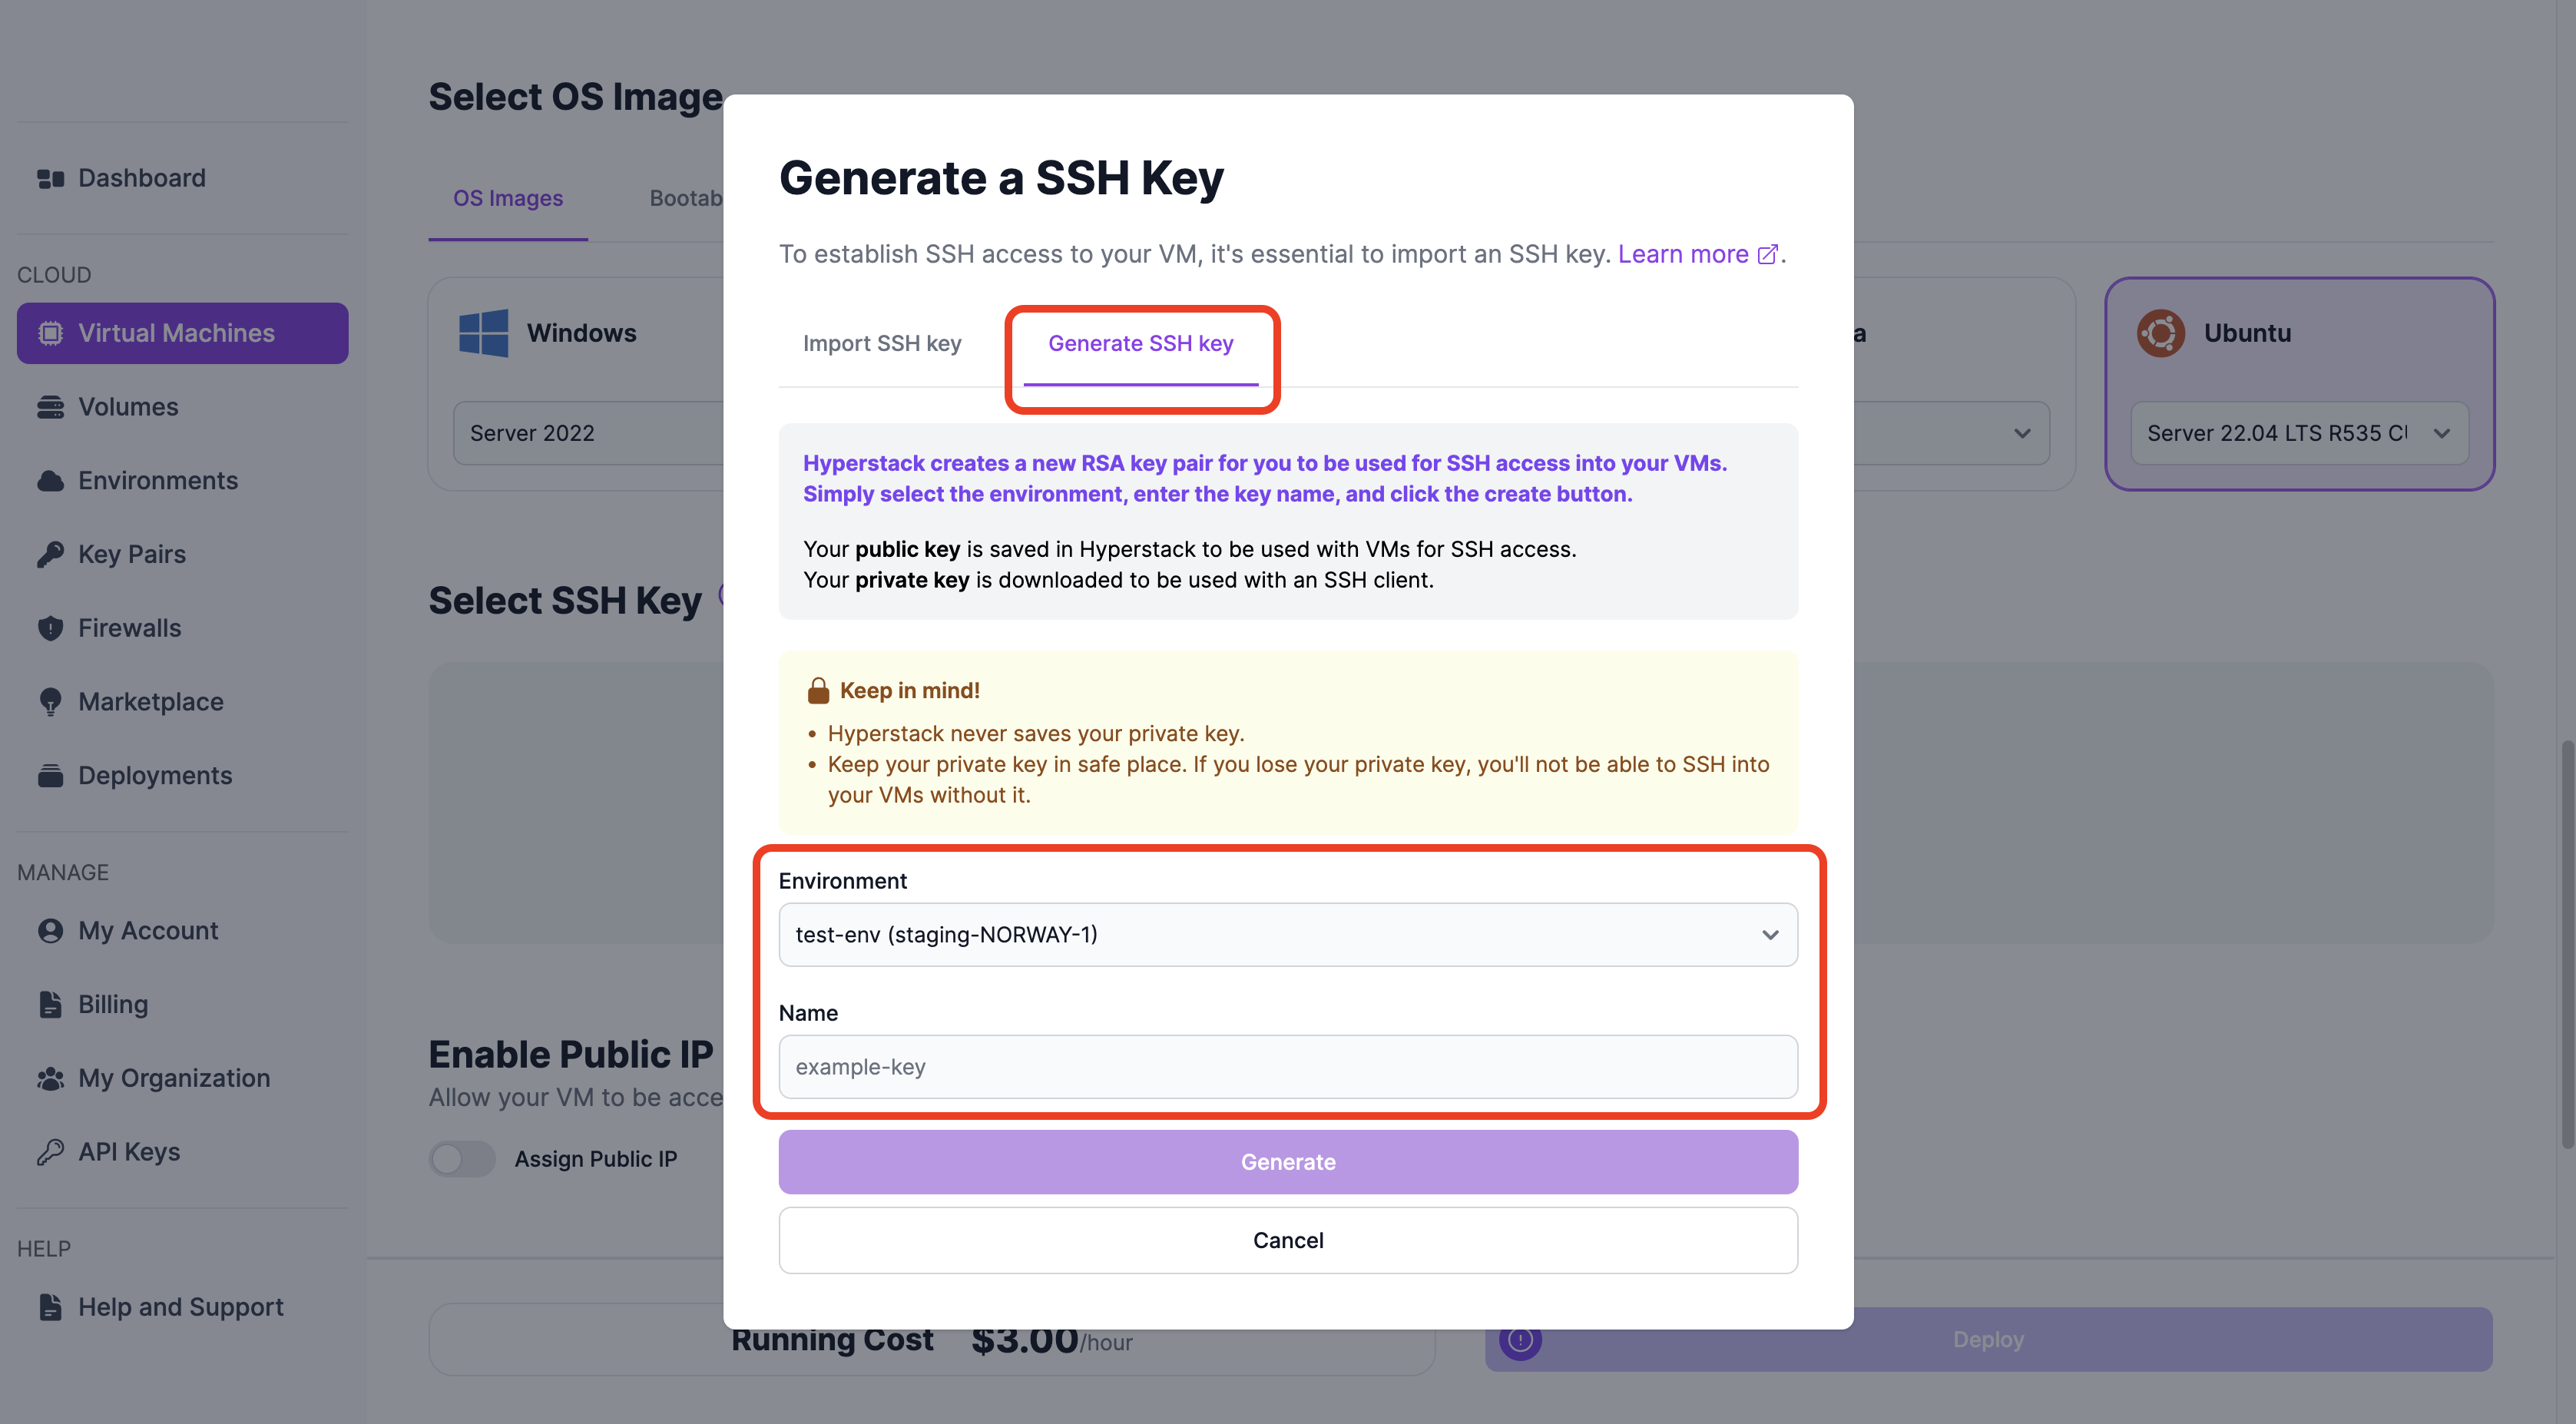Expand the Environment dropdown in dialog
This screenshot has height=1424, width=2576.
(x=1287, y=935)
